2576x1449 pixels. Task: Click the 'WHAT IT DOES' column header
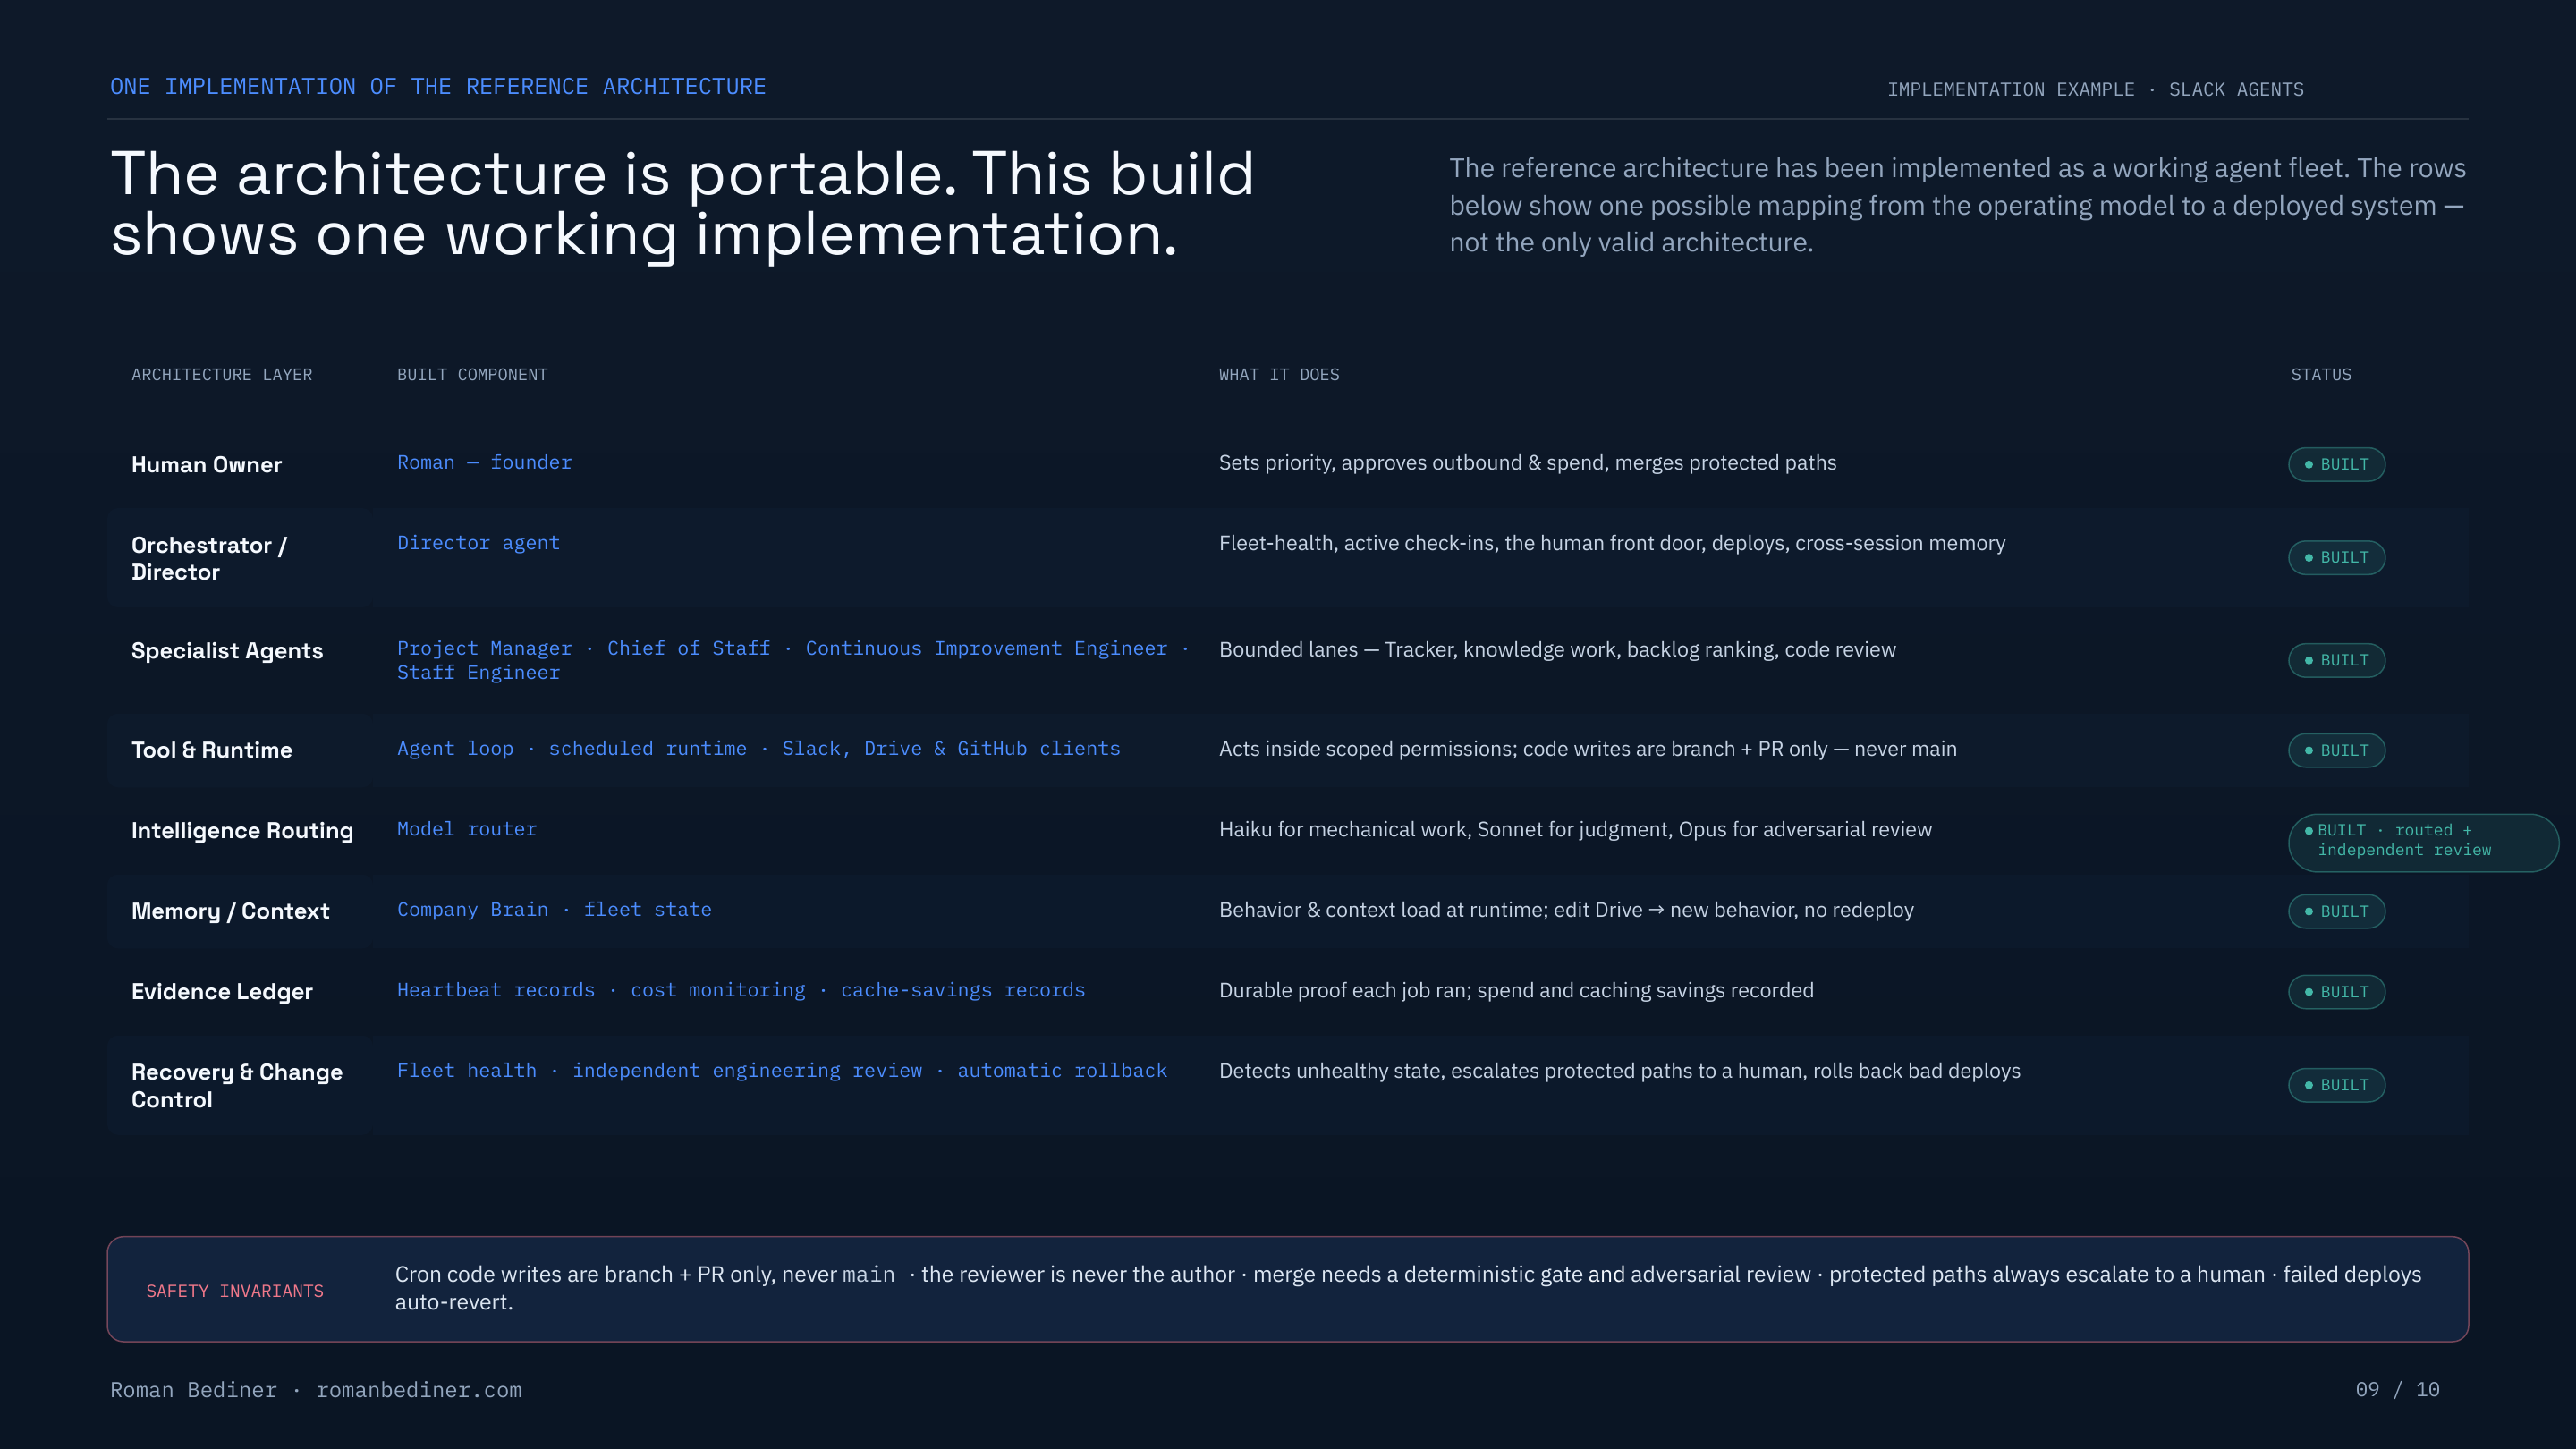pos(1279,374)
